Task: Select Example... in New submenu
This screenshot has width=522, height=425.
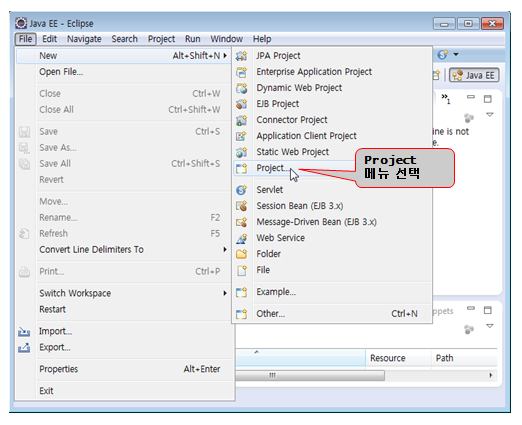Action: 332,292
